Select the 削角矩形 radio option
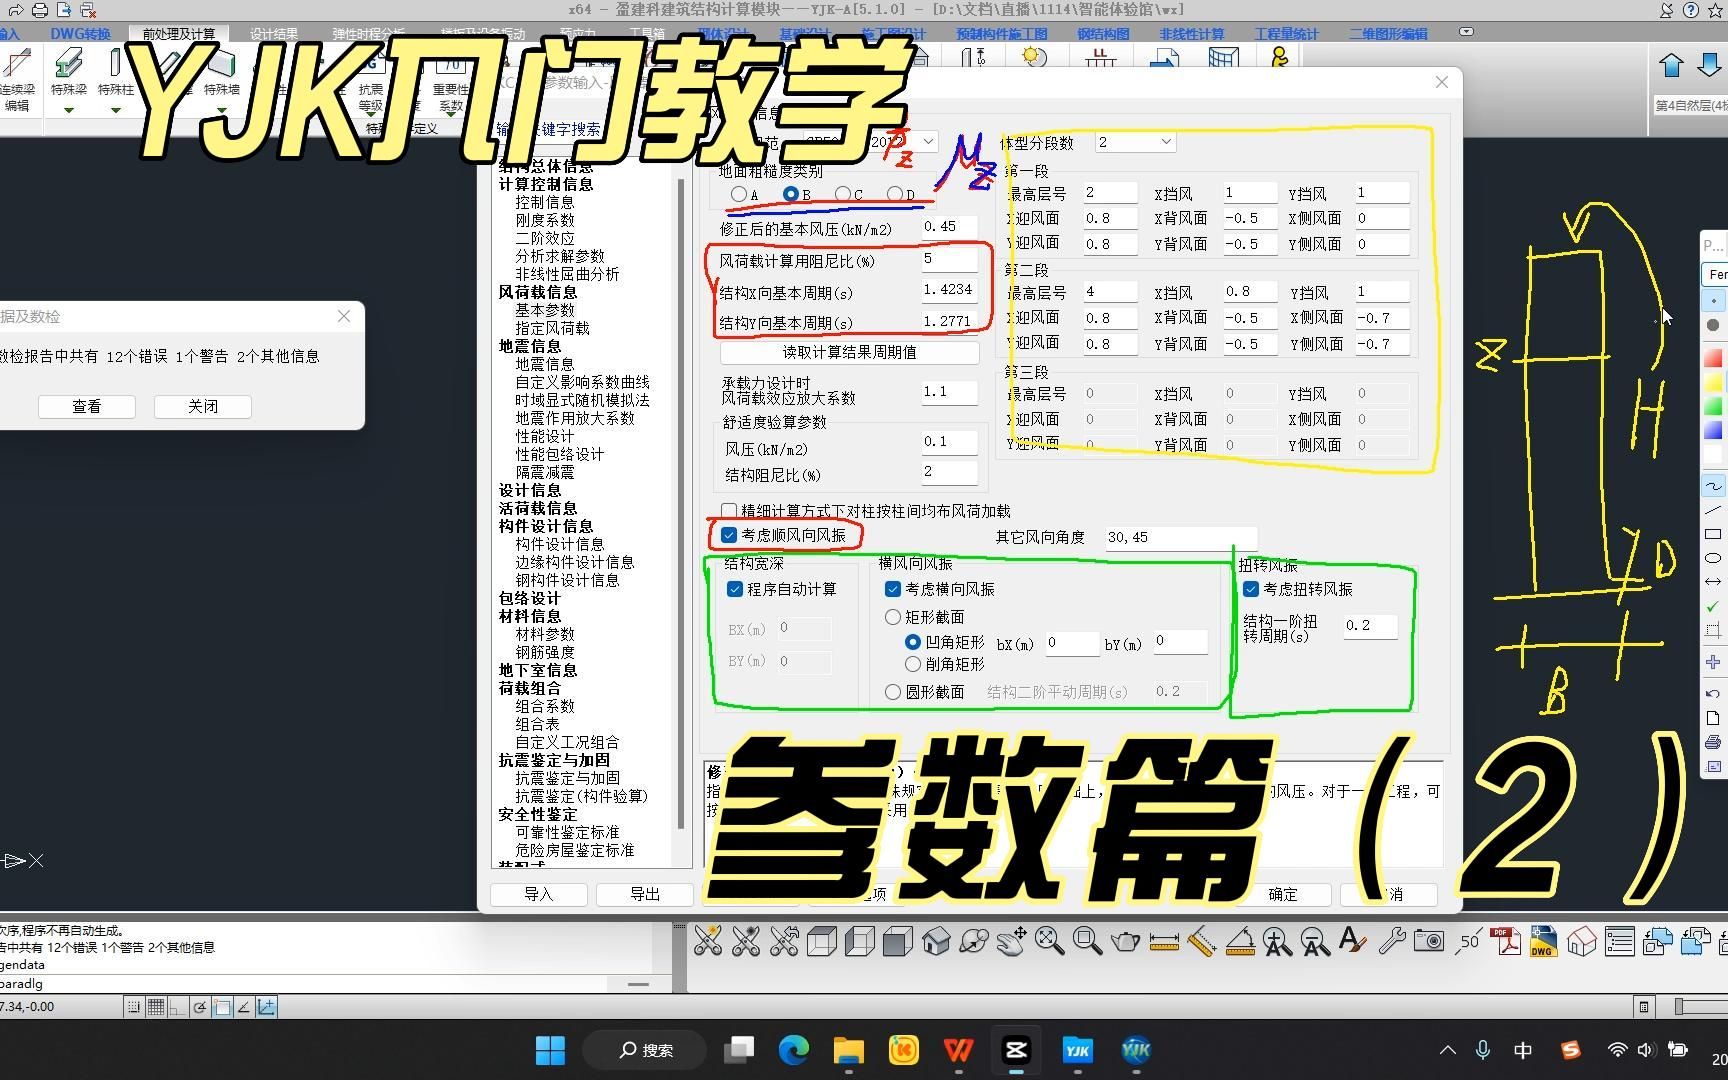The width and height of the screenshot is (1728, 1080). pyautogui.click(x=912, y=664)
